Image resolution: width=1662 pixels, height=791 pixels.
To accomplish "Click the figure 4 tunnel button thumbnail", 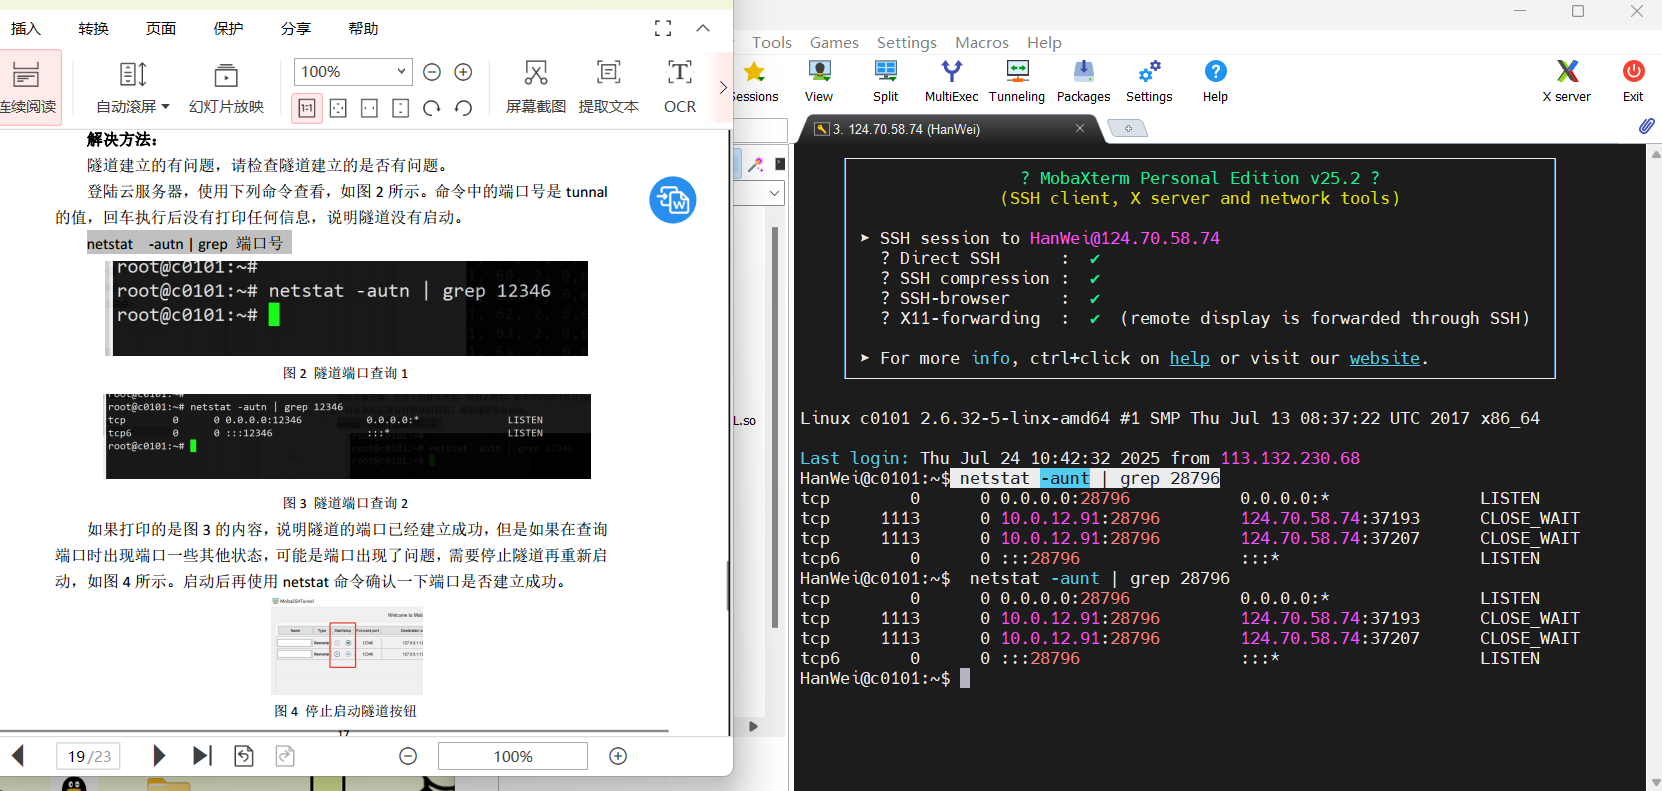I will (x=347, y=646).
